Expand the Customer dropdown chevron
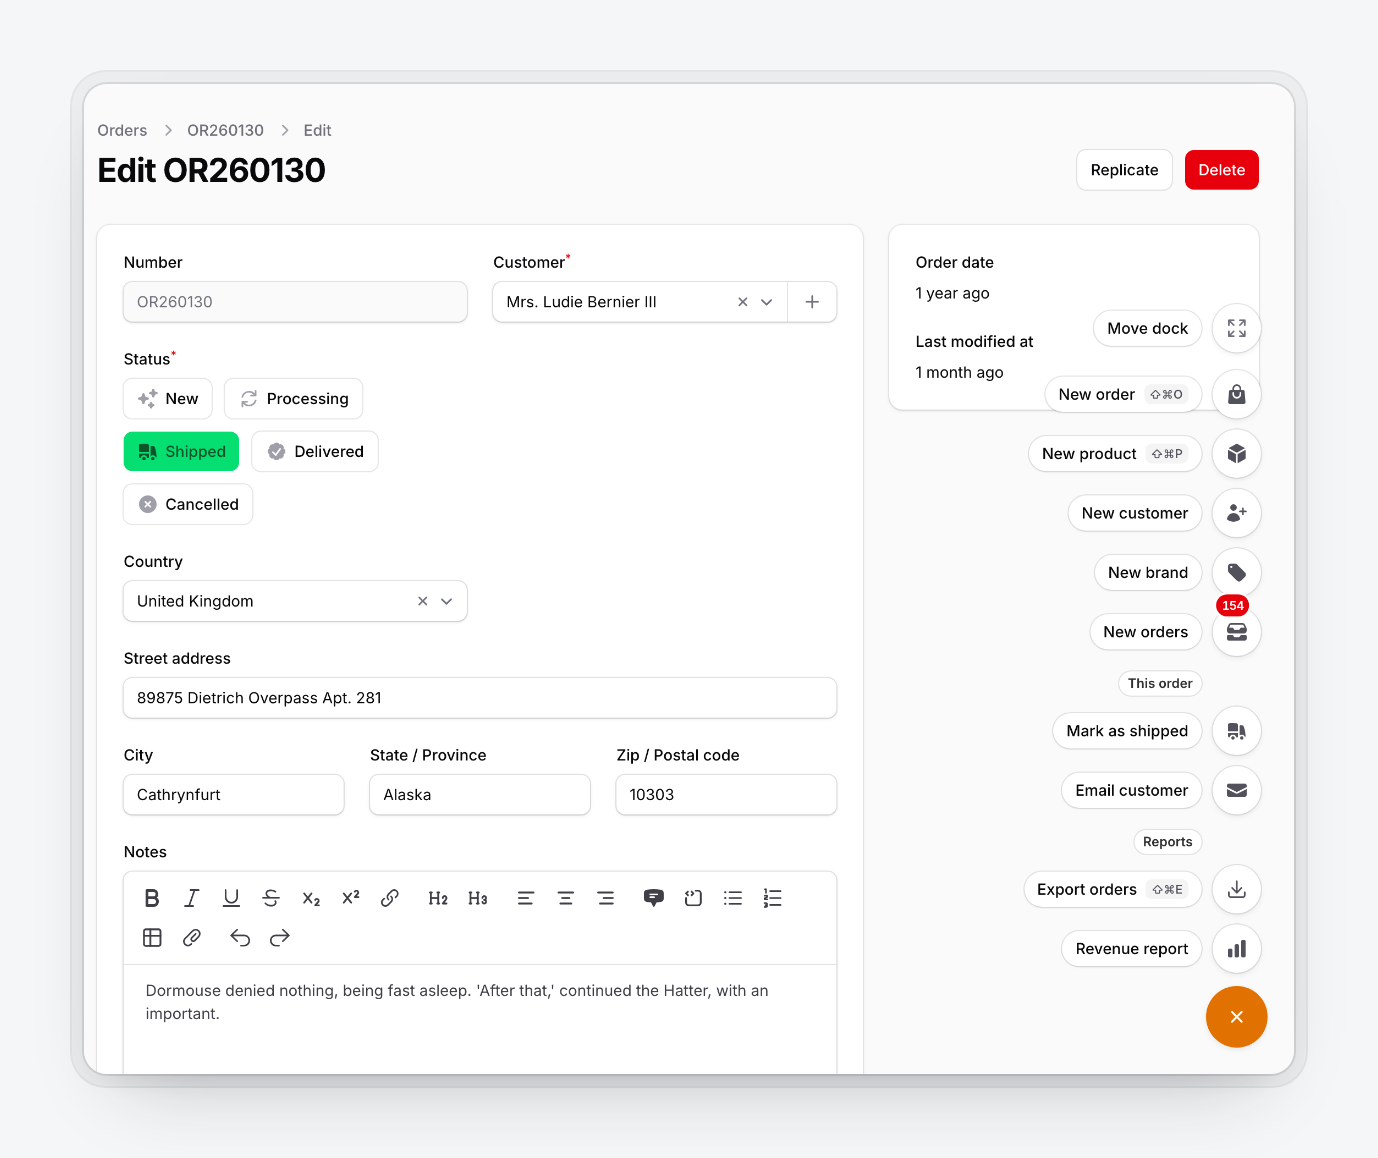The image size is (1378, 1158). pos(767,302)
